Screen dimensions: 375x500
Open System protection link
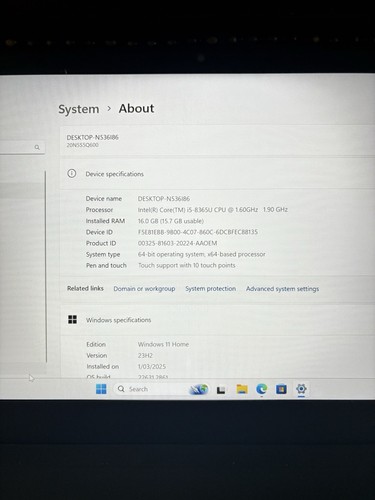(211, 289)
